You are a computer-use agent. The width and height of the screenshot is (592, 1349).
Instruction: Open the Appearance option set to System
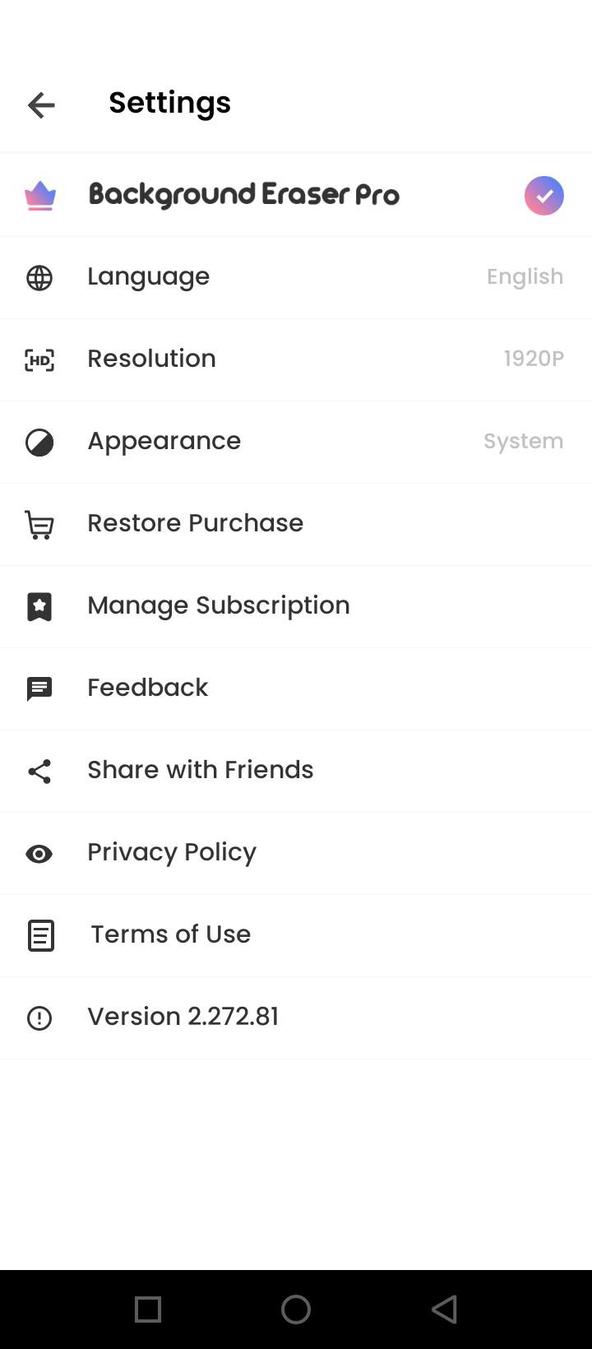[296, 441]
